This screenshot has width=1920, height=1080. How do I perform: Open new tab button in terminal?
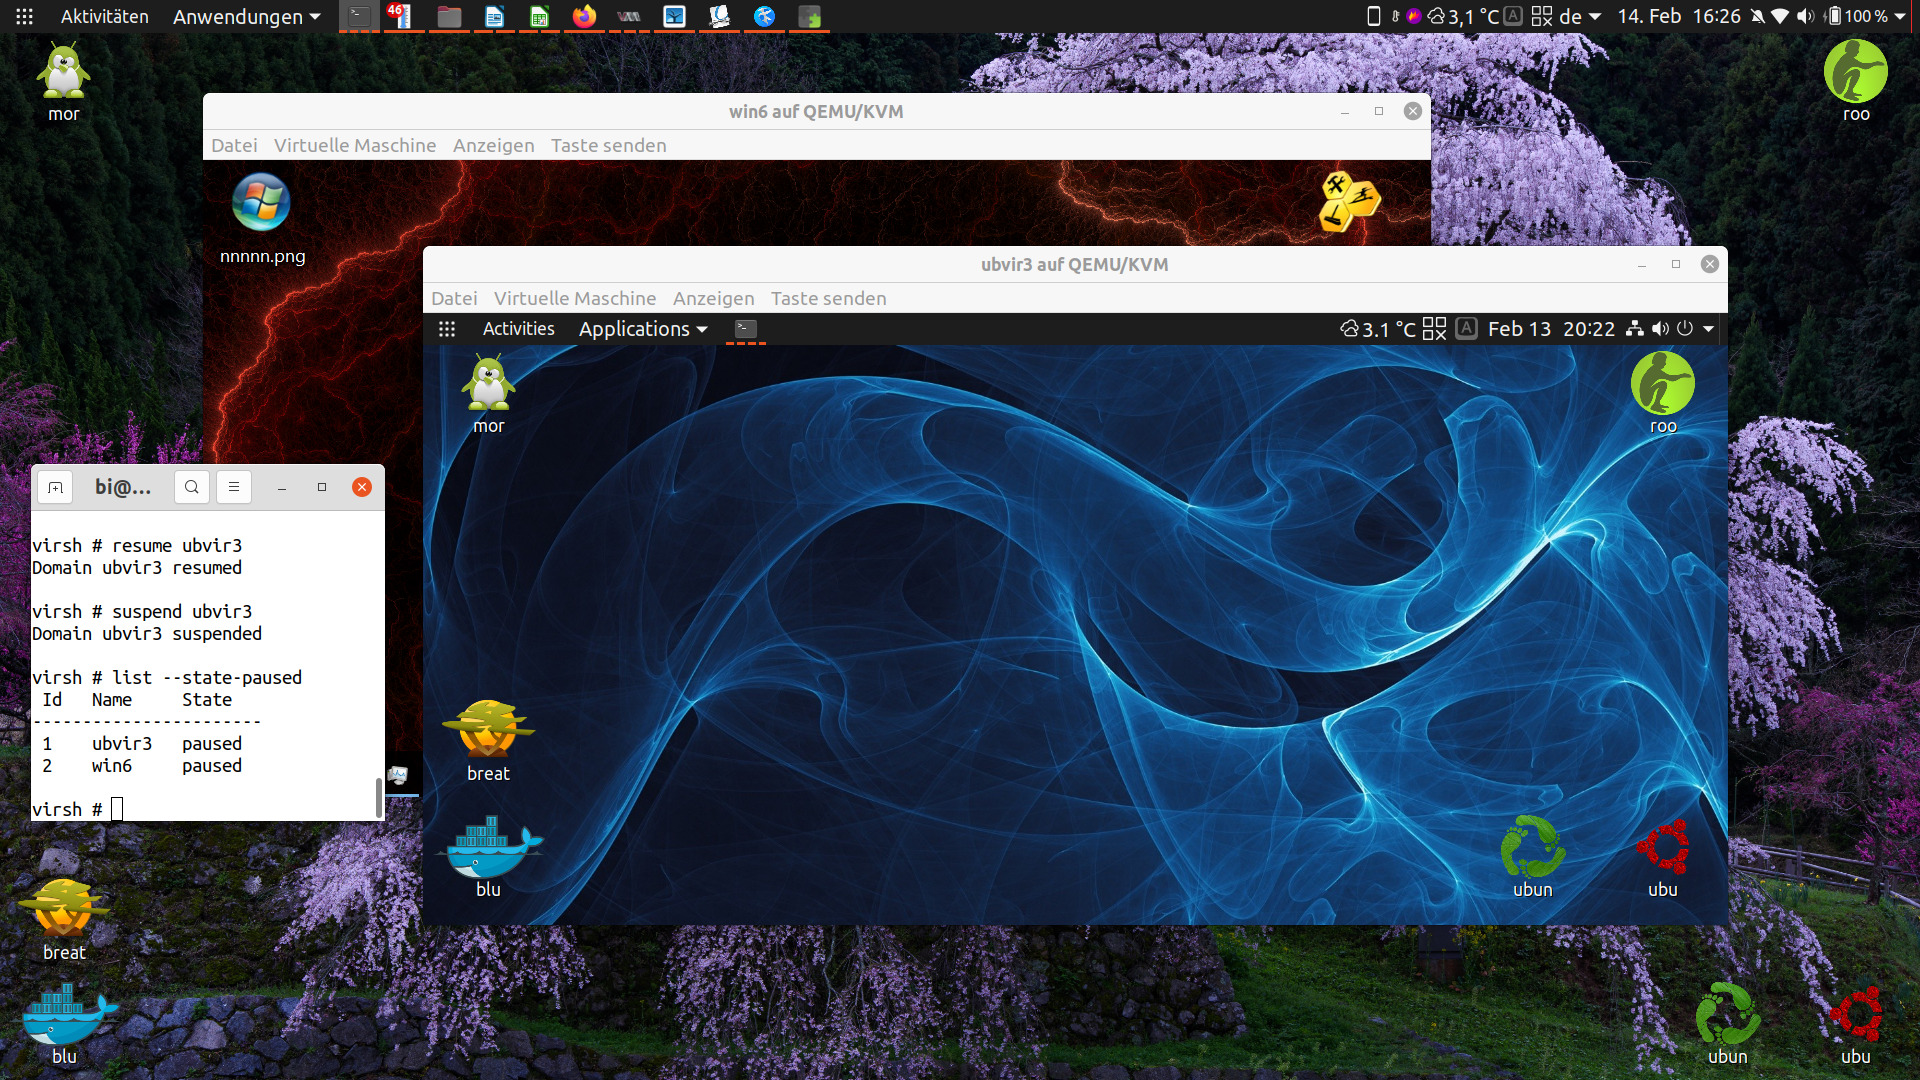tap(56, 487)
